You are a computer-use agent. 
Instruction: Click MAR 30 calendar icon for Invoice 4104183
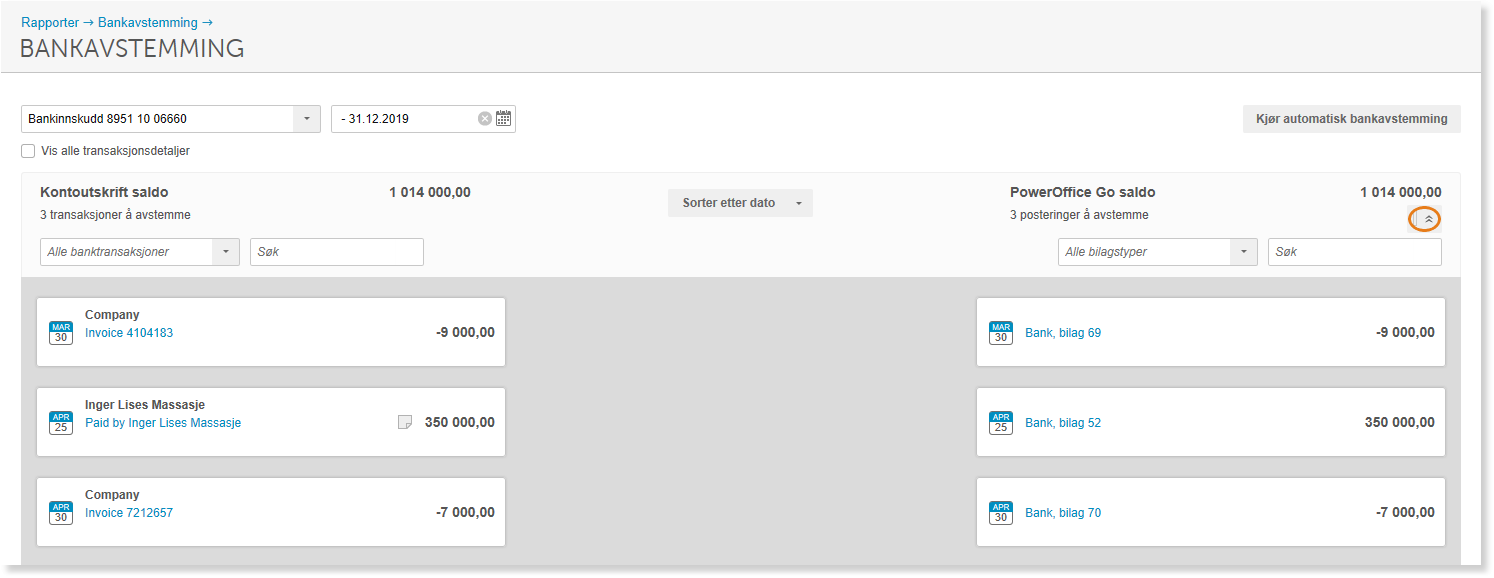61,333
